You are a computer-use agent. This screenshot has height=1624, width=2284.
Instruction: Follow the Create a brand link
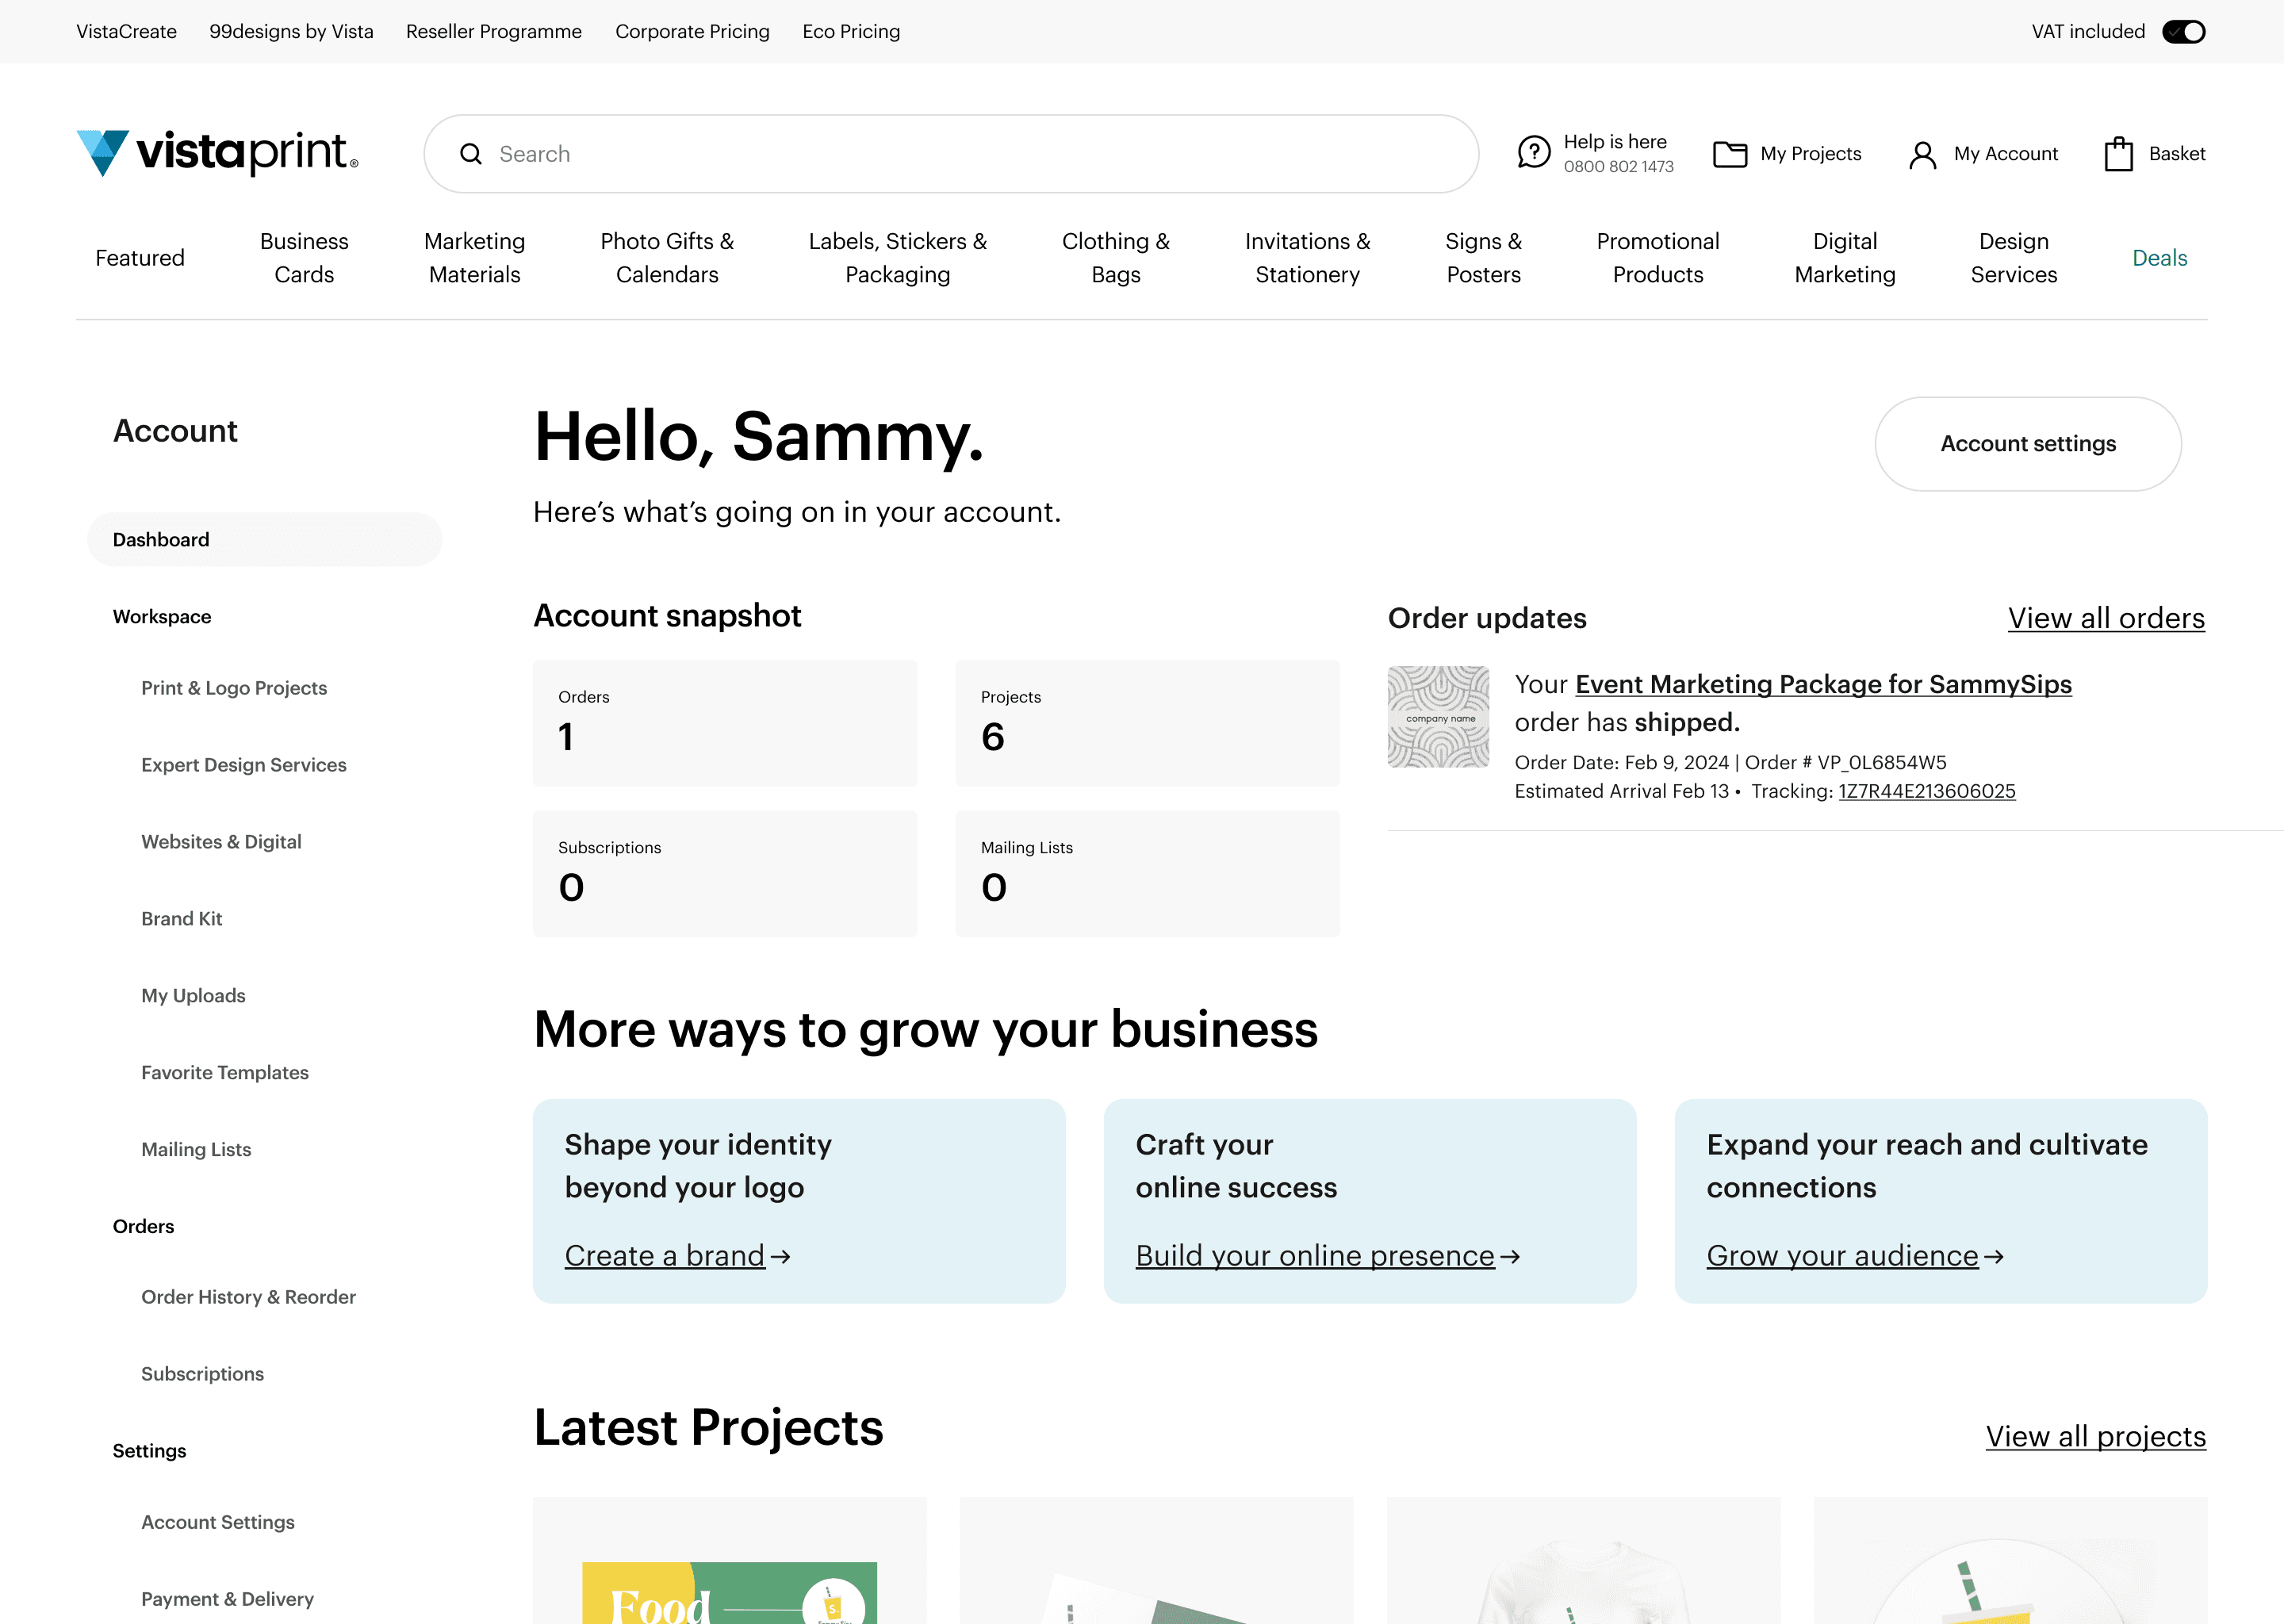tap(666, 1255)
